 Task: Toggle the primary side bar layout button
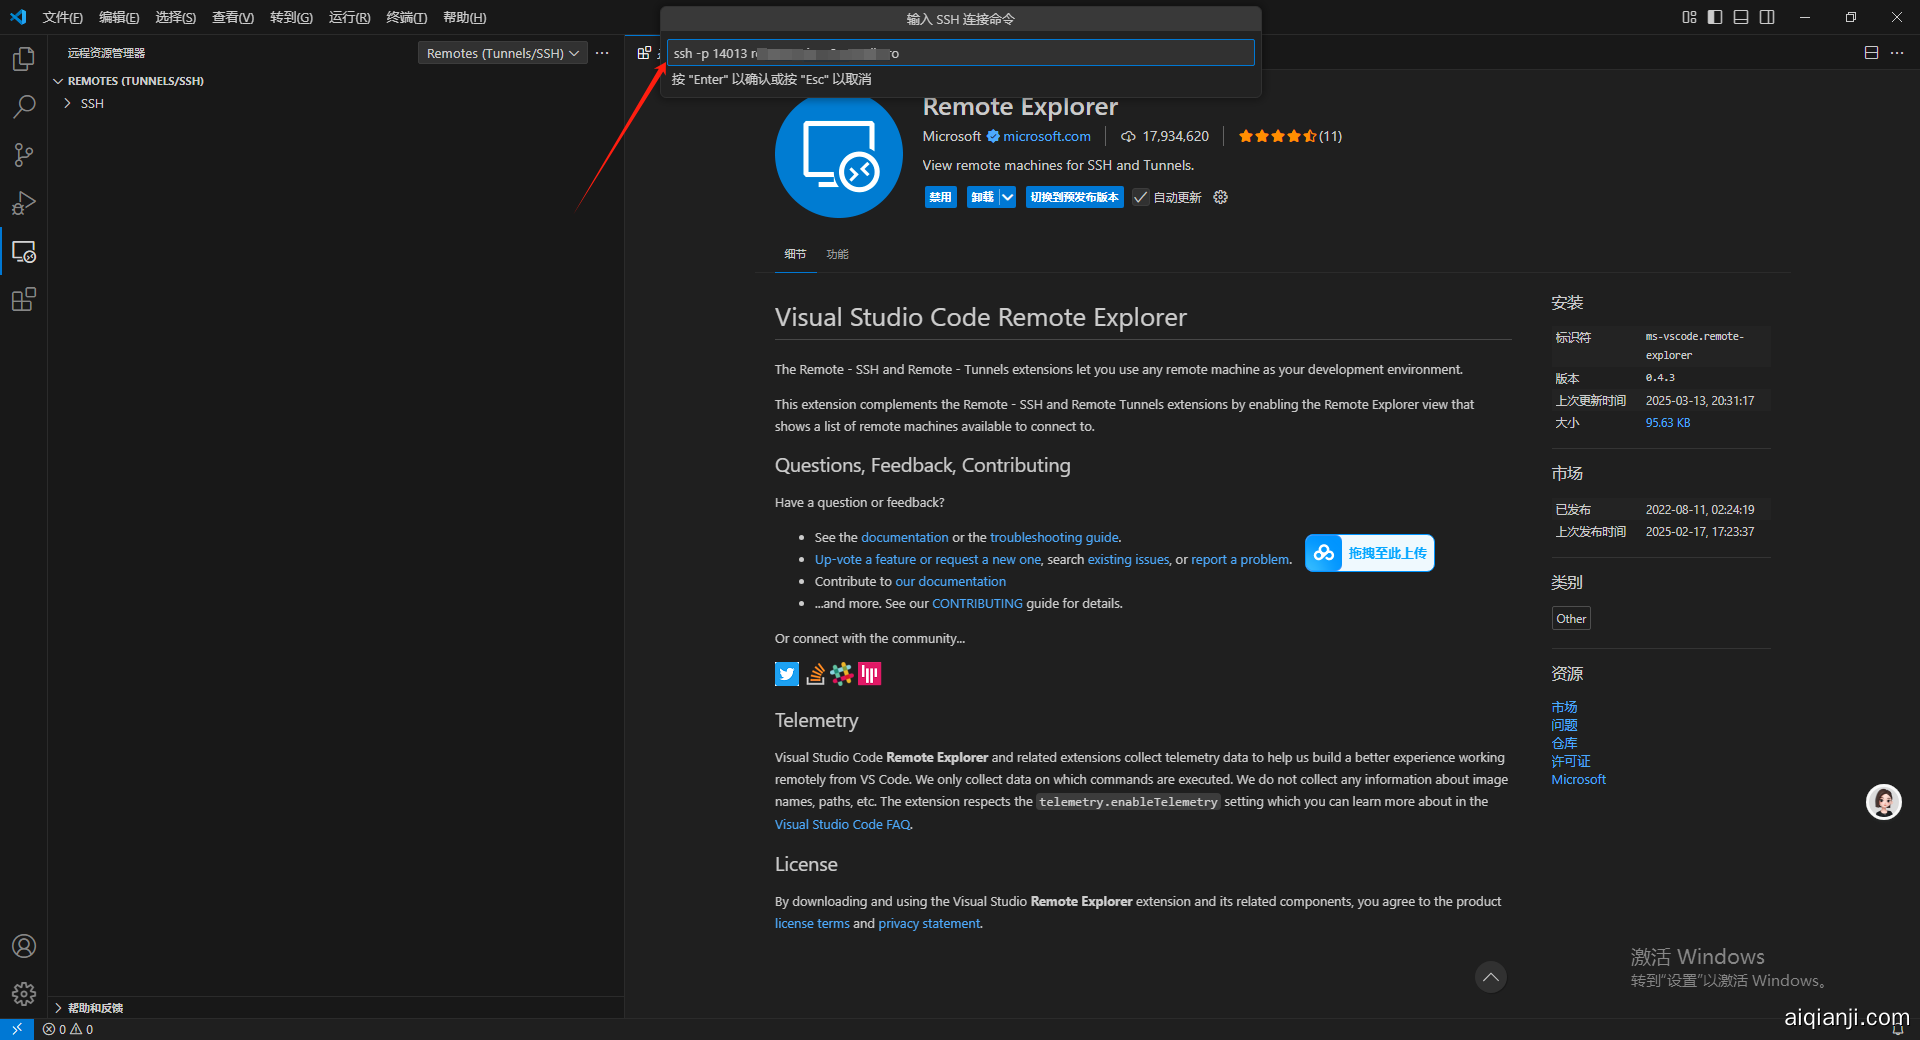point(1715,17)
